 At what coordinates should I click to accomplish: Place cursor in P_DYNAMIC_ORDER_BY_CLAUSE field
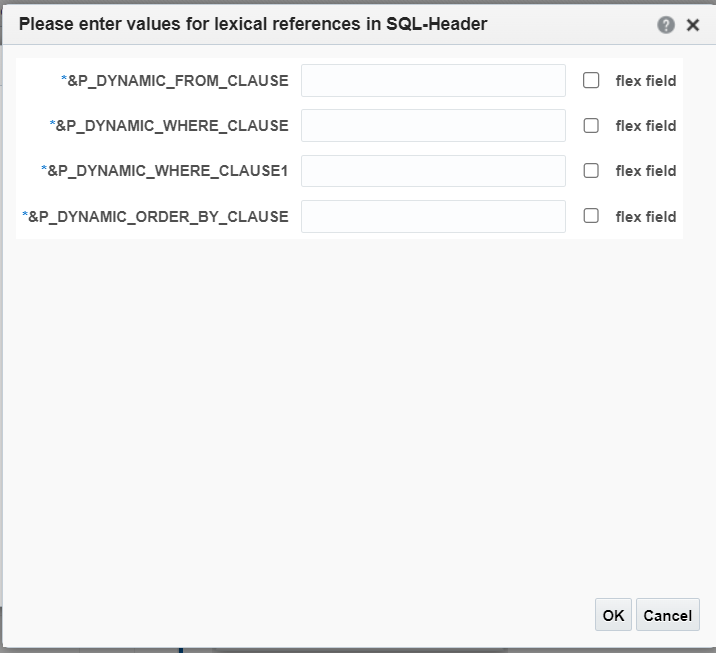click(433, 216)
